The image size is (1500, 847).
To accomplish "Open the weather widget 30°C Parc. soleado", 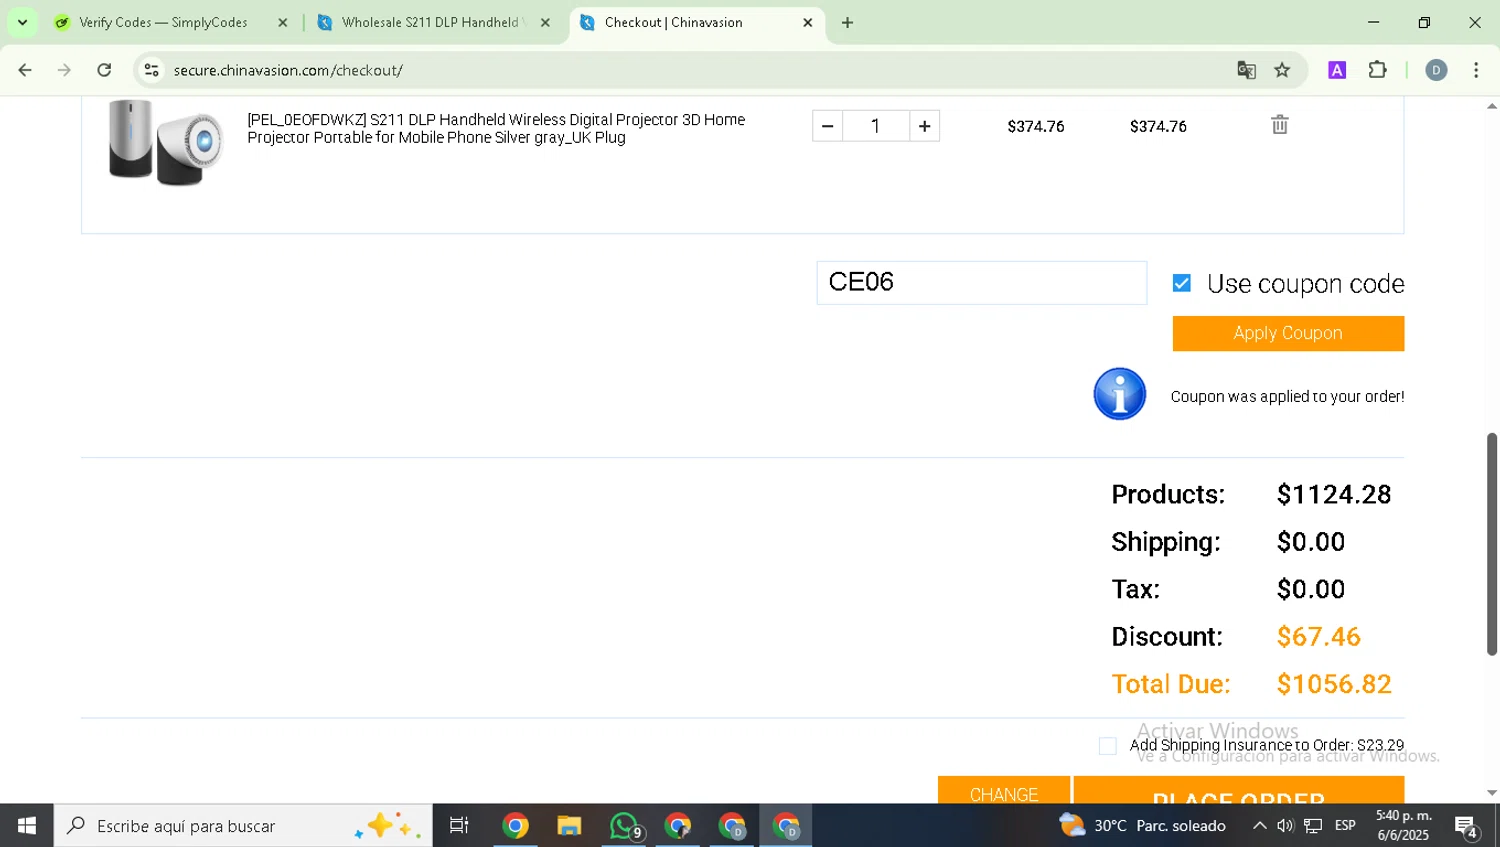I will tap(1142, 826).
